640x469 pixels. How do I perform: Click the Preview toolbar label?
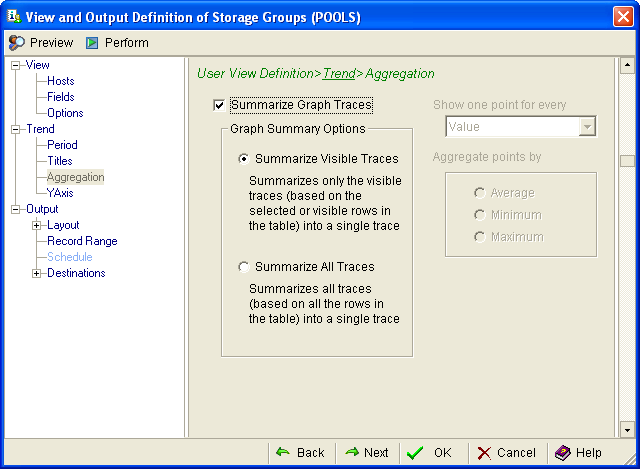pyautogui.click(x=51, y=43)
